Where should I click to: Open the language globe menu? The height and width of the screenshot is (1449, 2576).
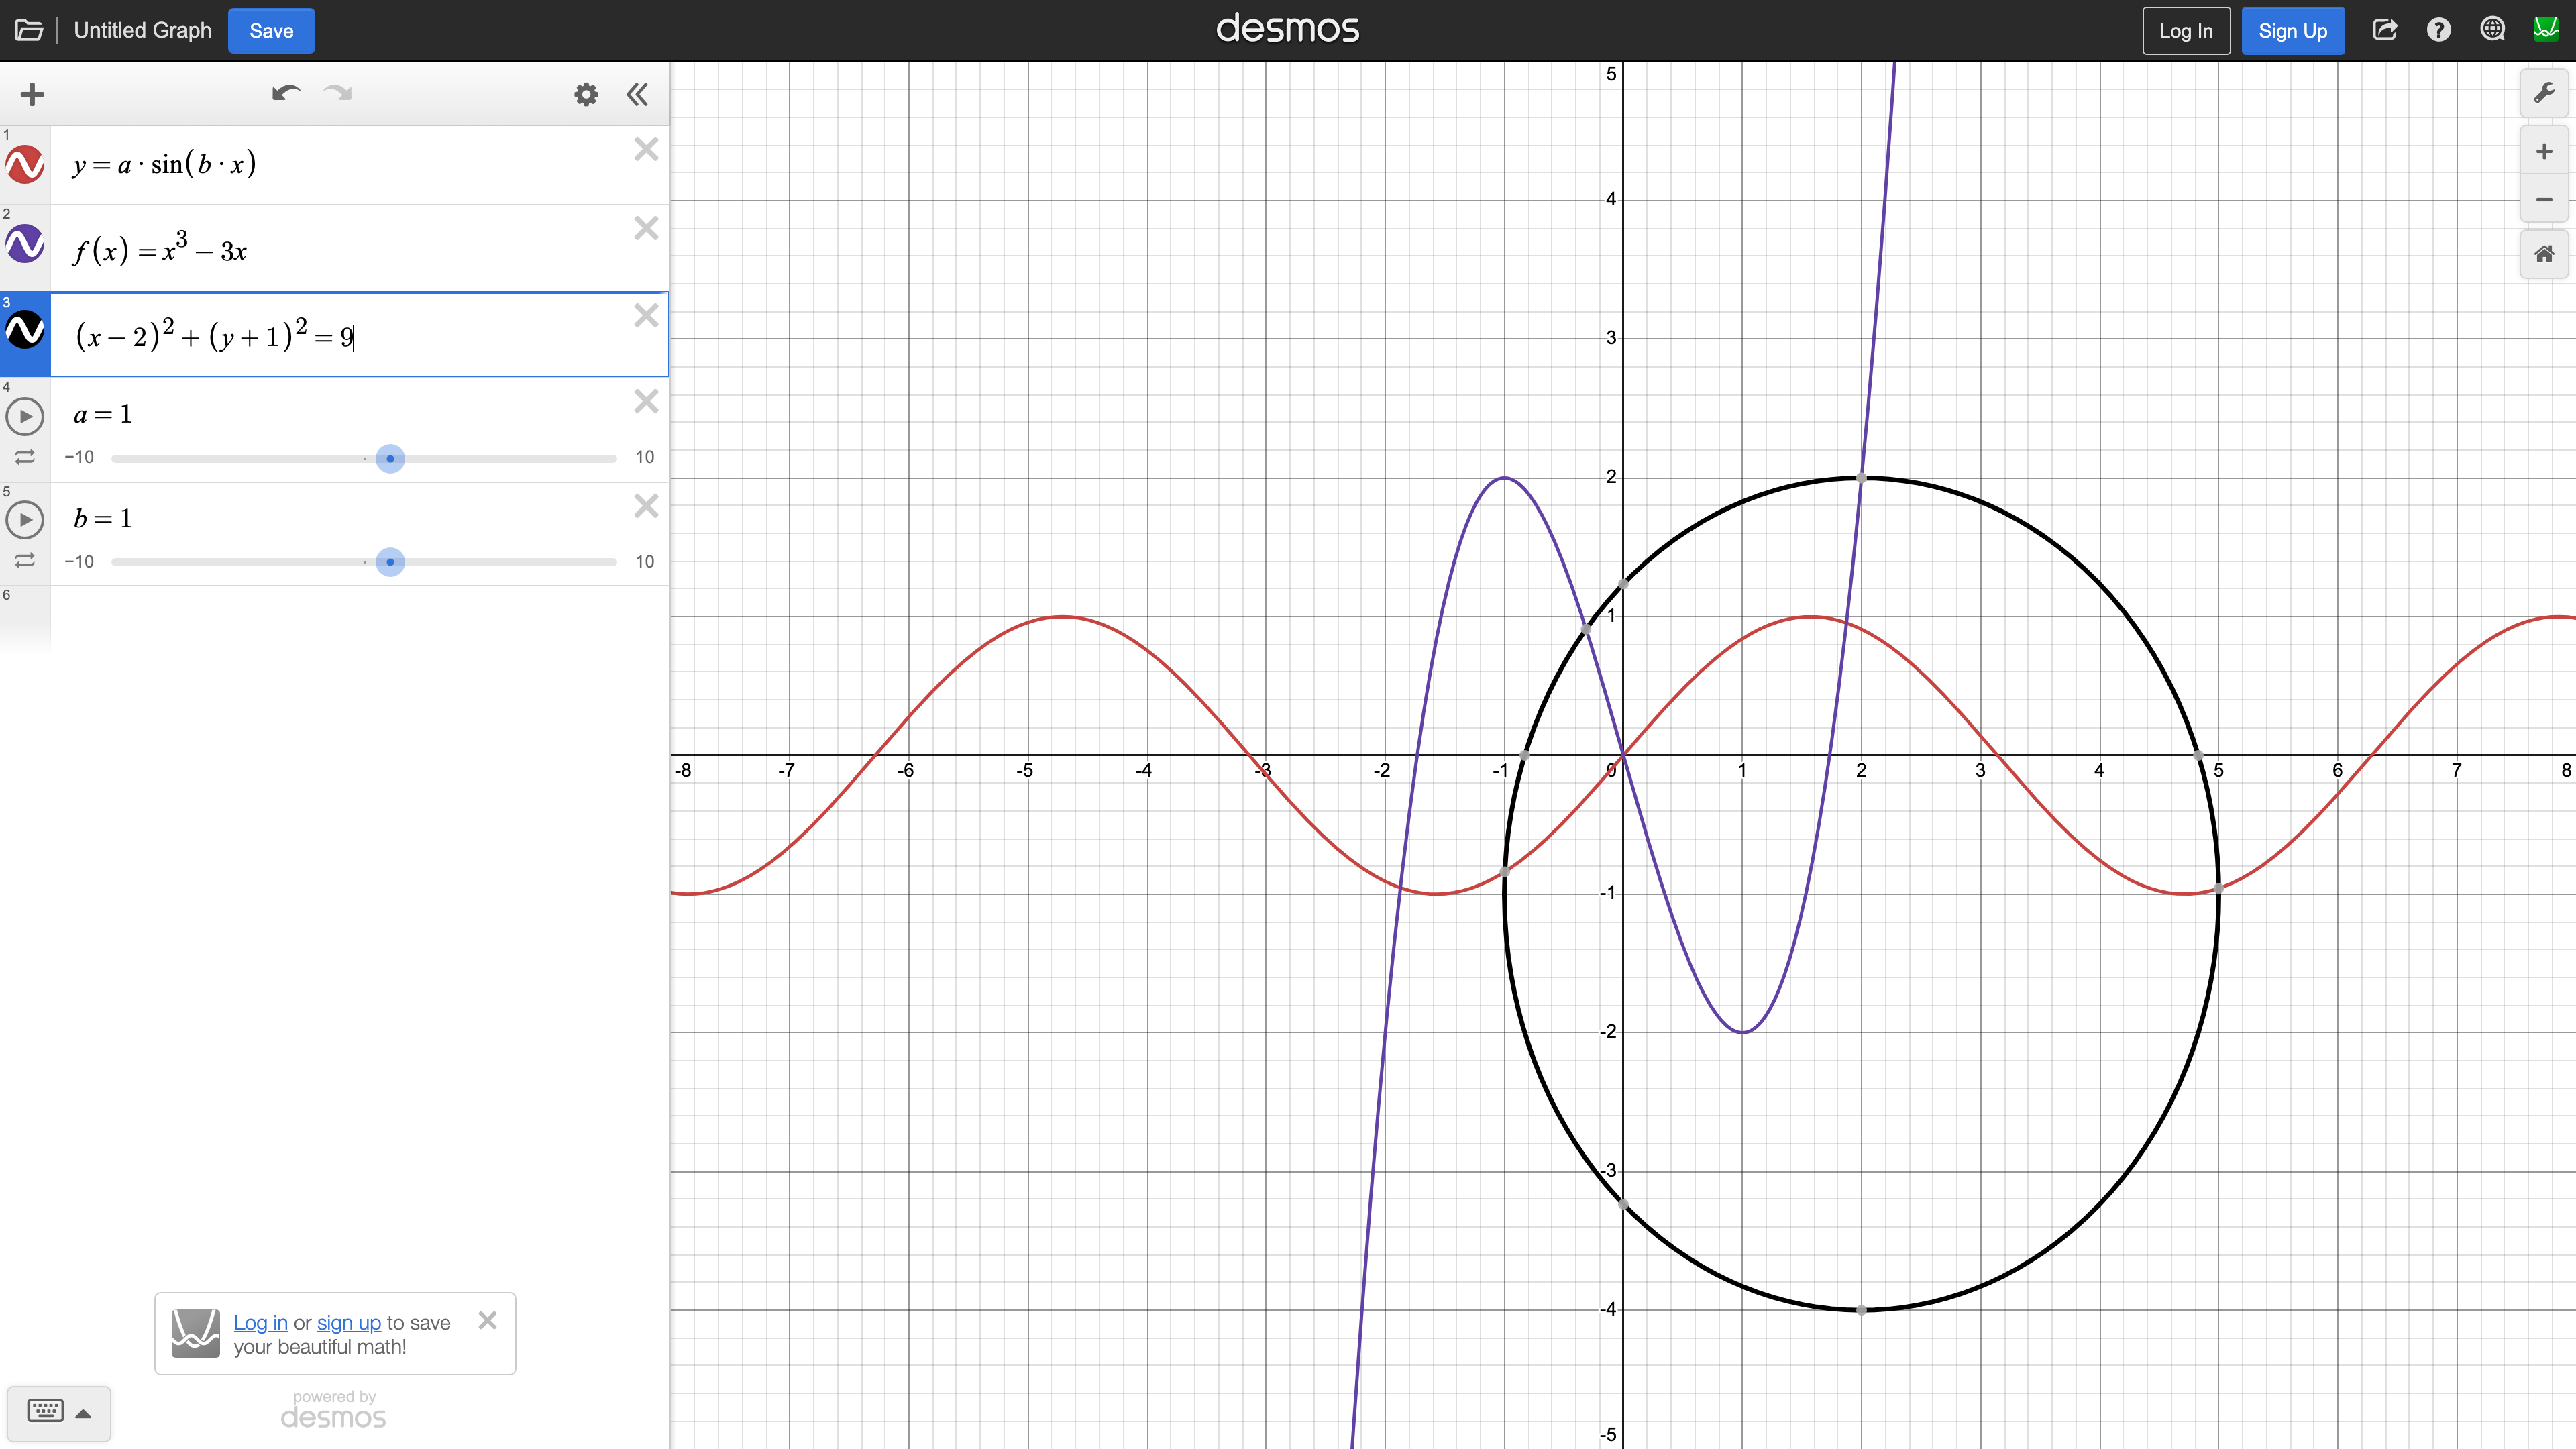[x=2493, y=30]
